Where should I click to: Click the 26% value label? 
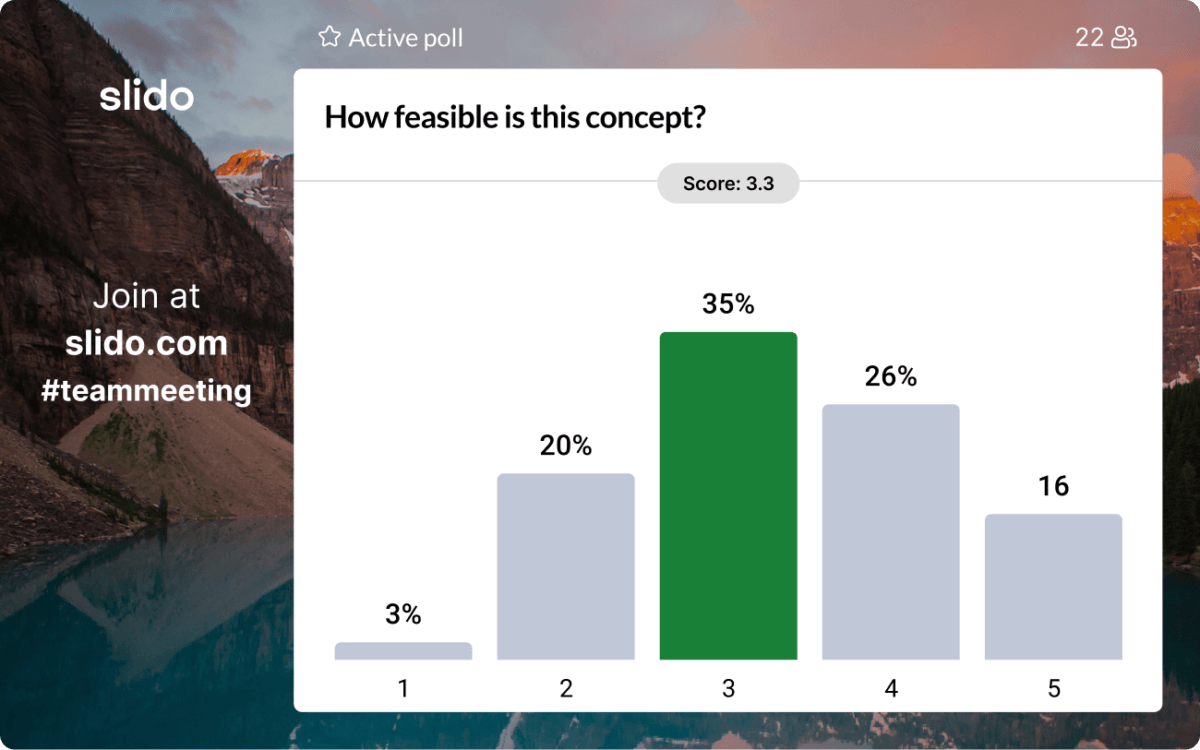coord(891,377)
